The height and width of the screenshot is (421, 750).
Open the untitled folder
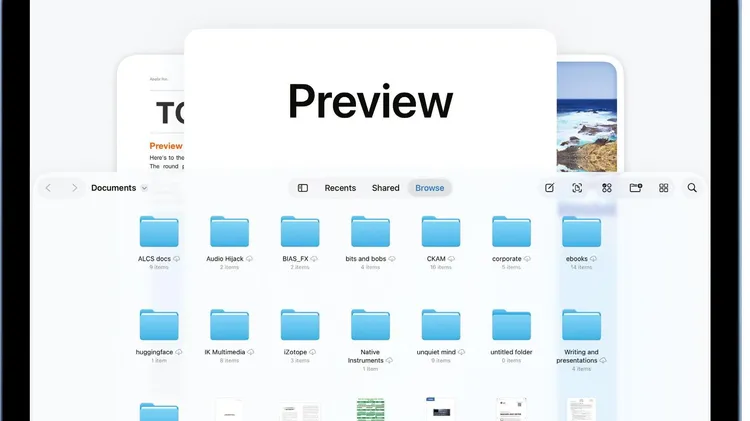click(x=511, y=325)
